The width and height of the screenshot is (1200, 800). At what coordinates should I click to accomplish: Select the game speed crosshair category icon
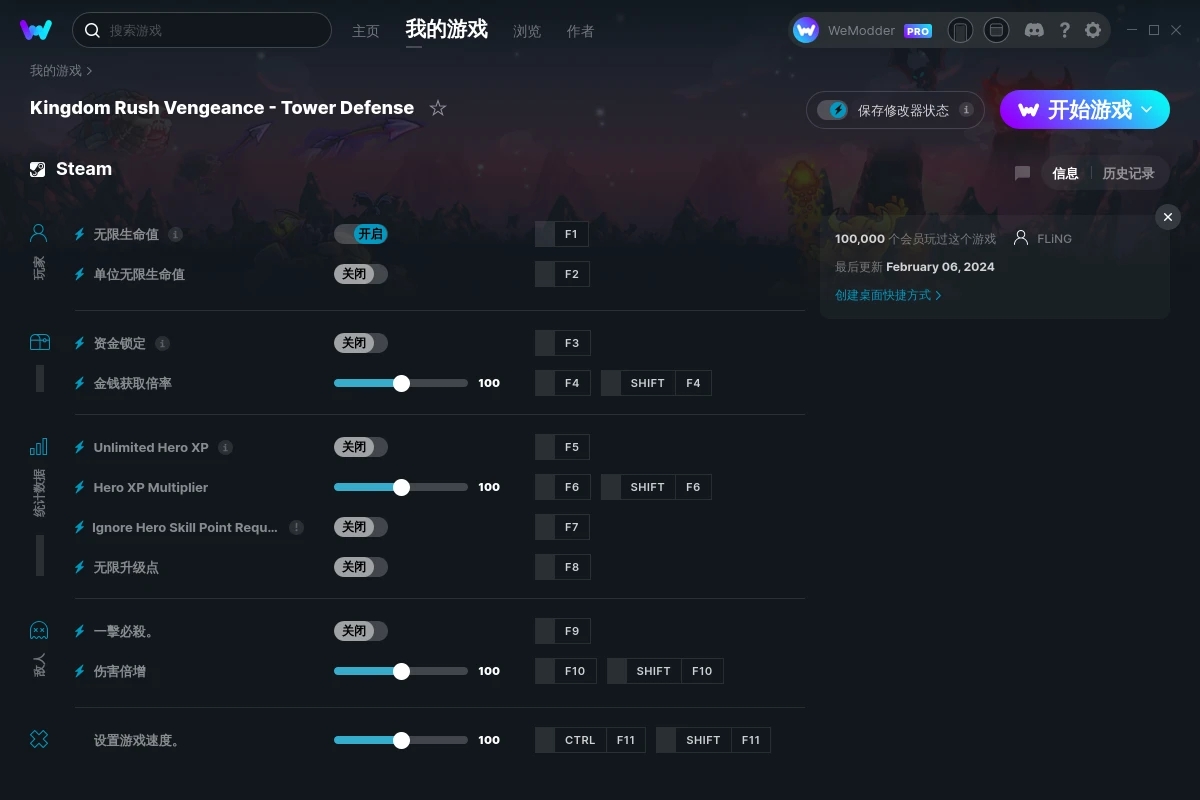point(39,739)
